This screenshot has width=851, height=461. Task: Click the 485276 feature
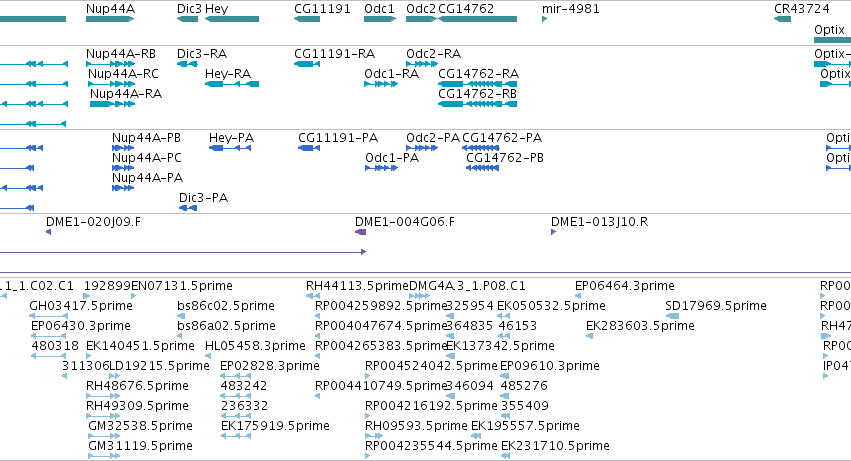[x=504, y=396]
